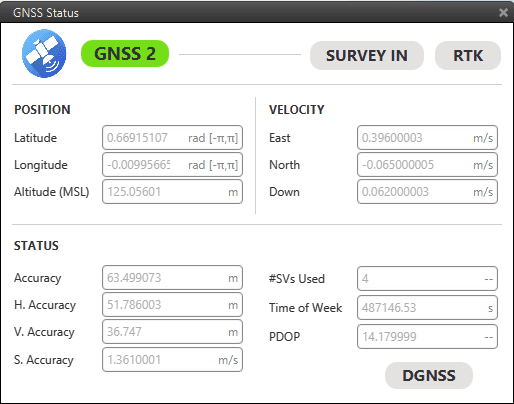Viewport: 514px width, 404px height.
Task: Click the Accuracy value field
Action: tap(172, 278)
